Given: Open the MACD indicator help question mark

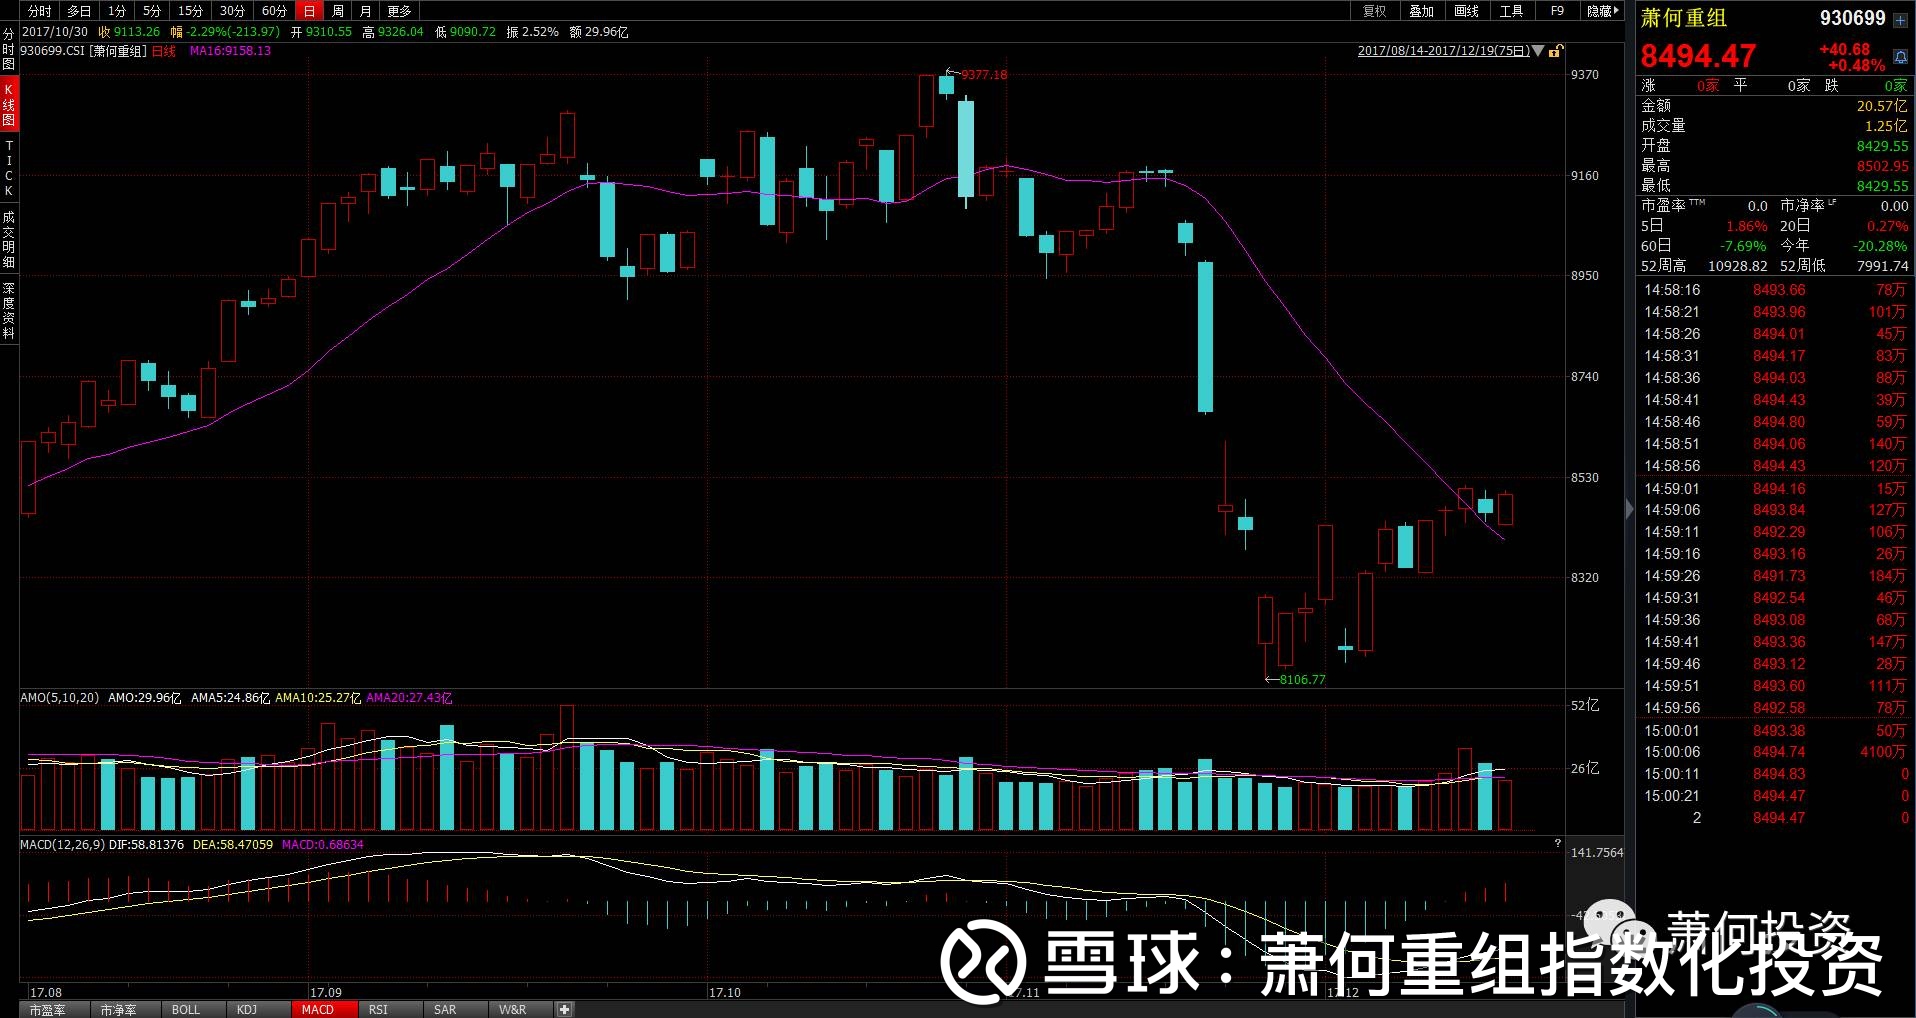Looking at the screenshot, I should pos(1557,844).
